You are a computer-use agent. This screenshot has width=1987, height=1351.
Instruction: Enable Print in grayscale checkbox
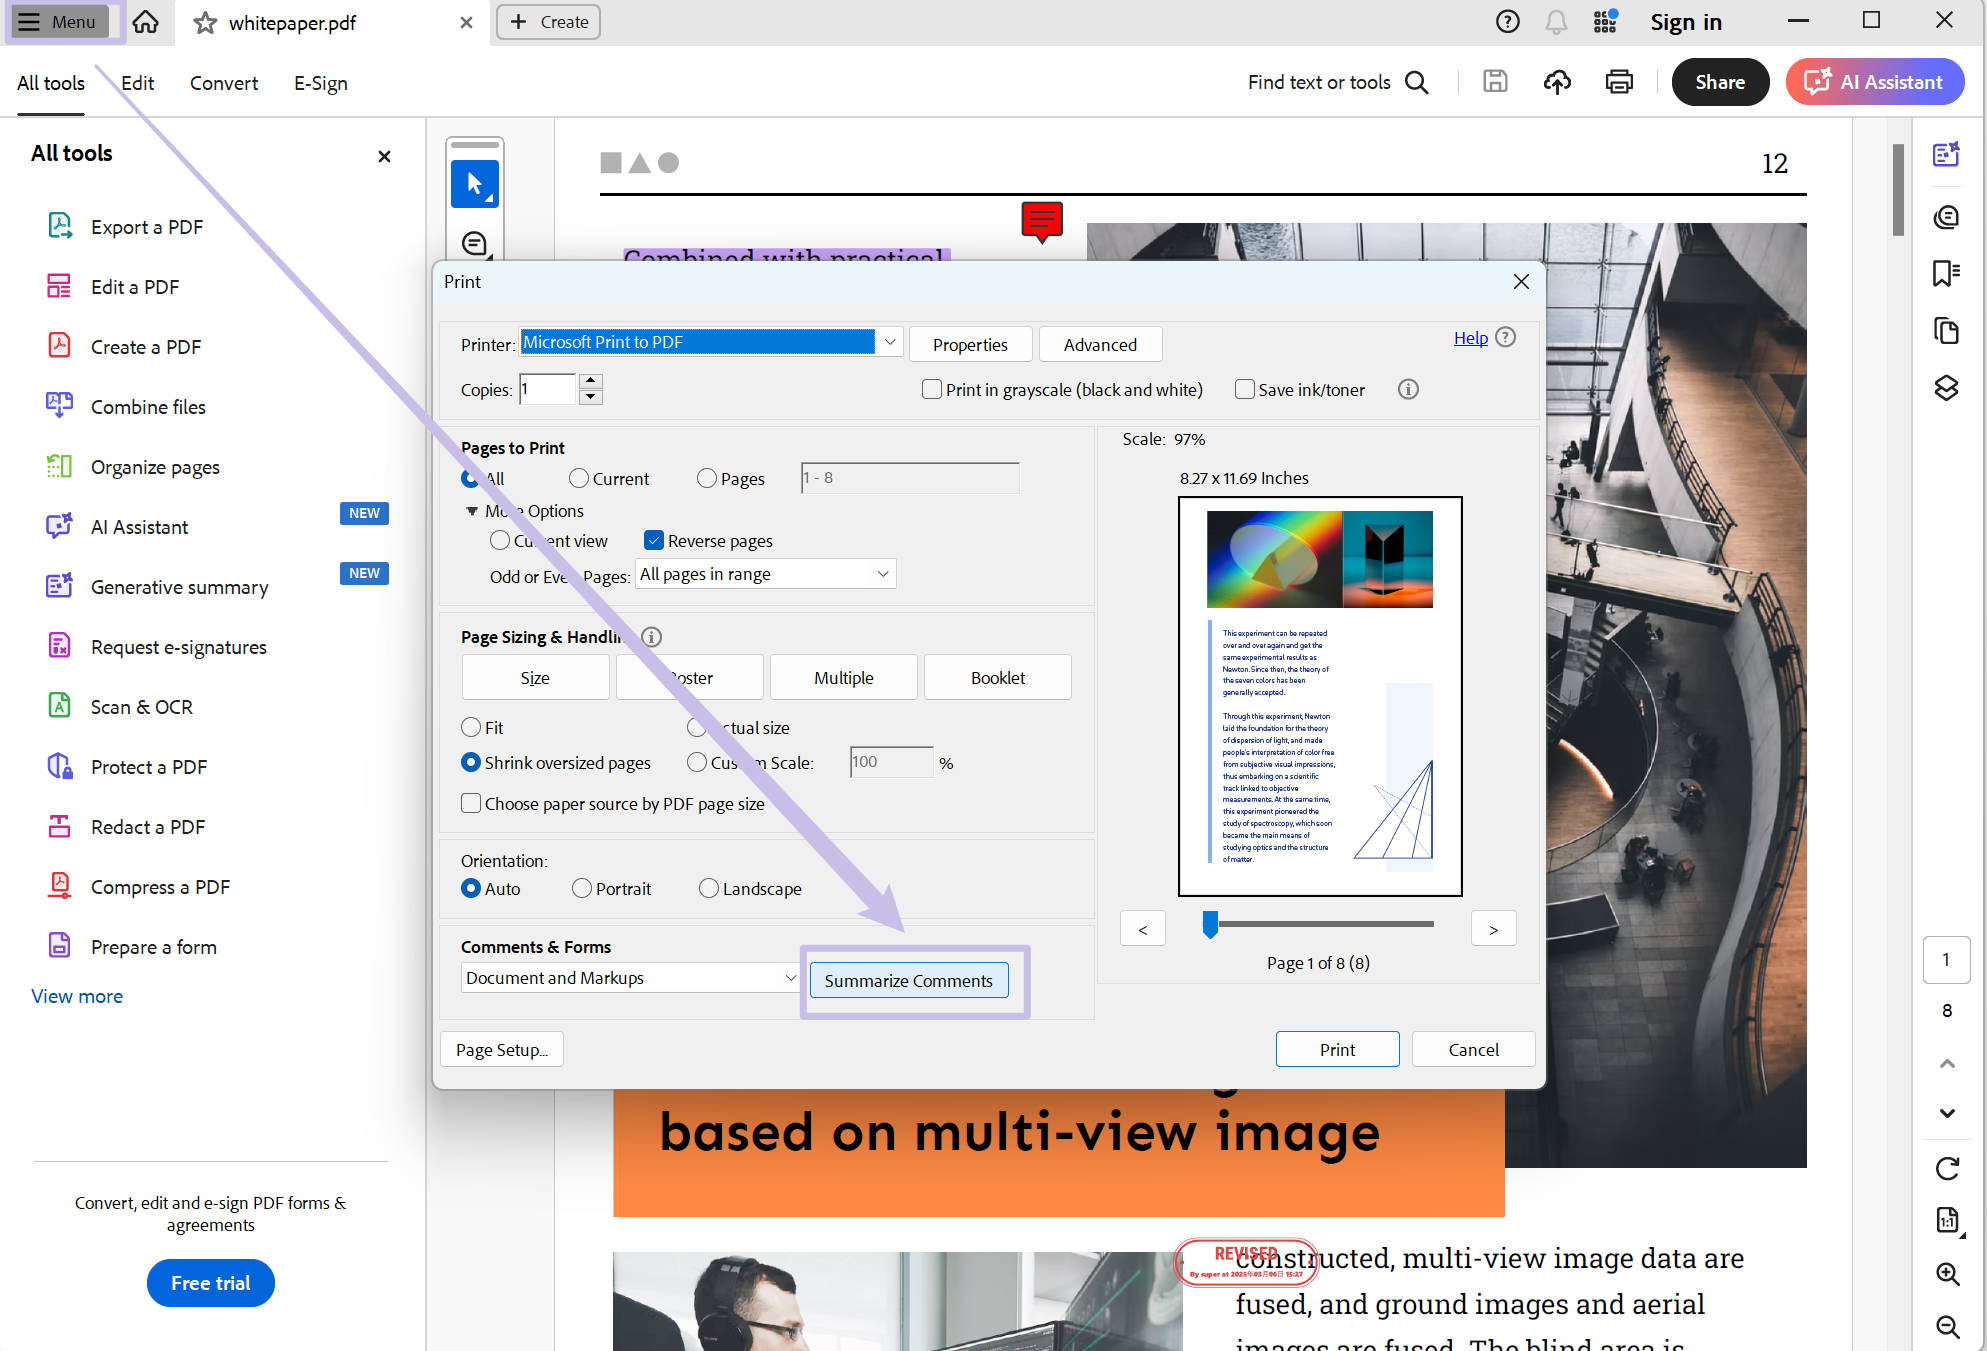click(931, 389)
